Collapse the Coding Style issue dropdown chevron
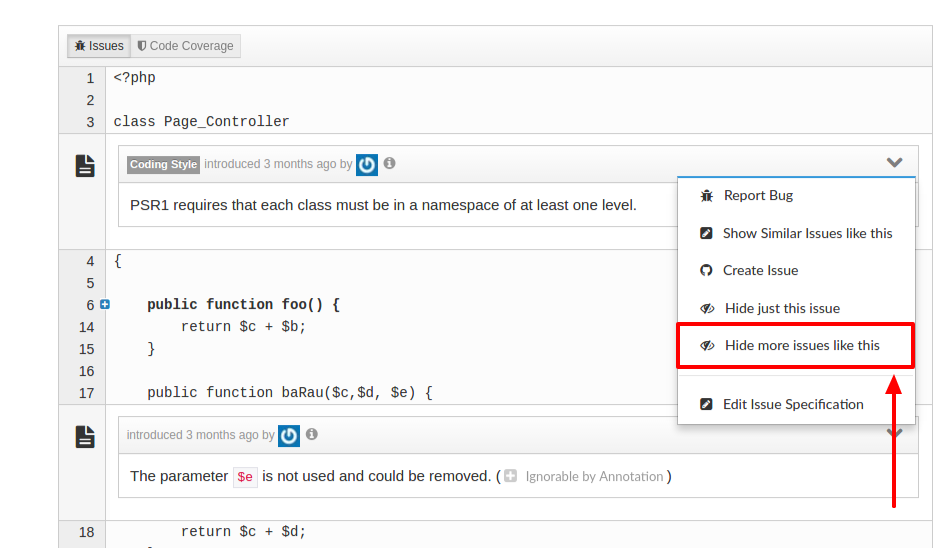 click(894, 162)
